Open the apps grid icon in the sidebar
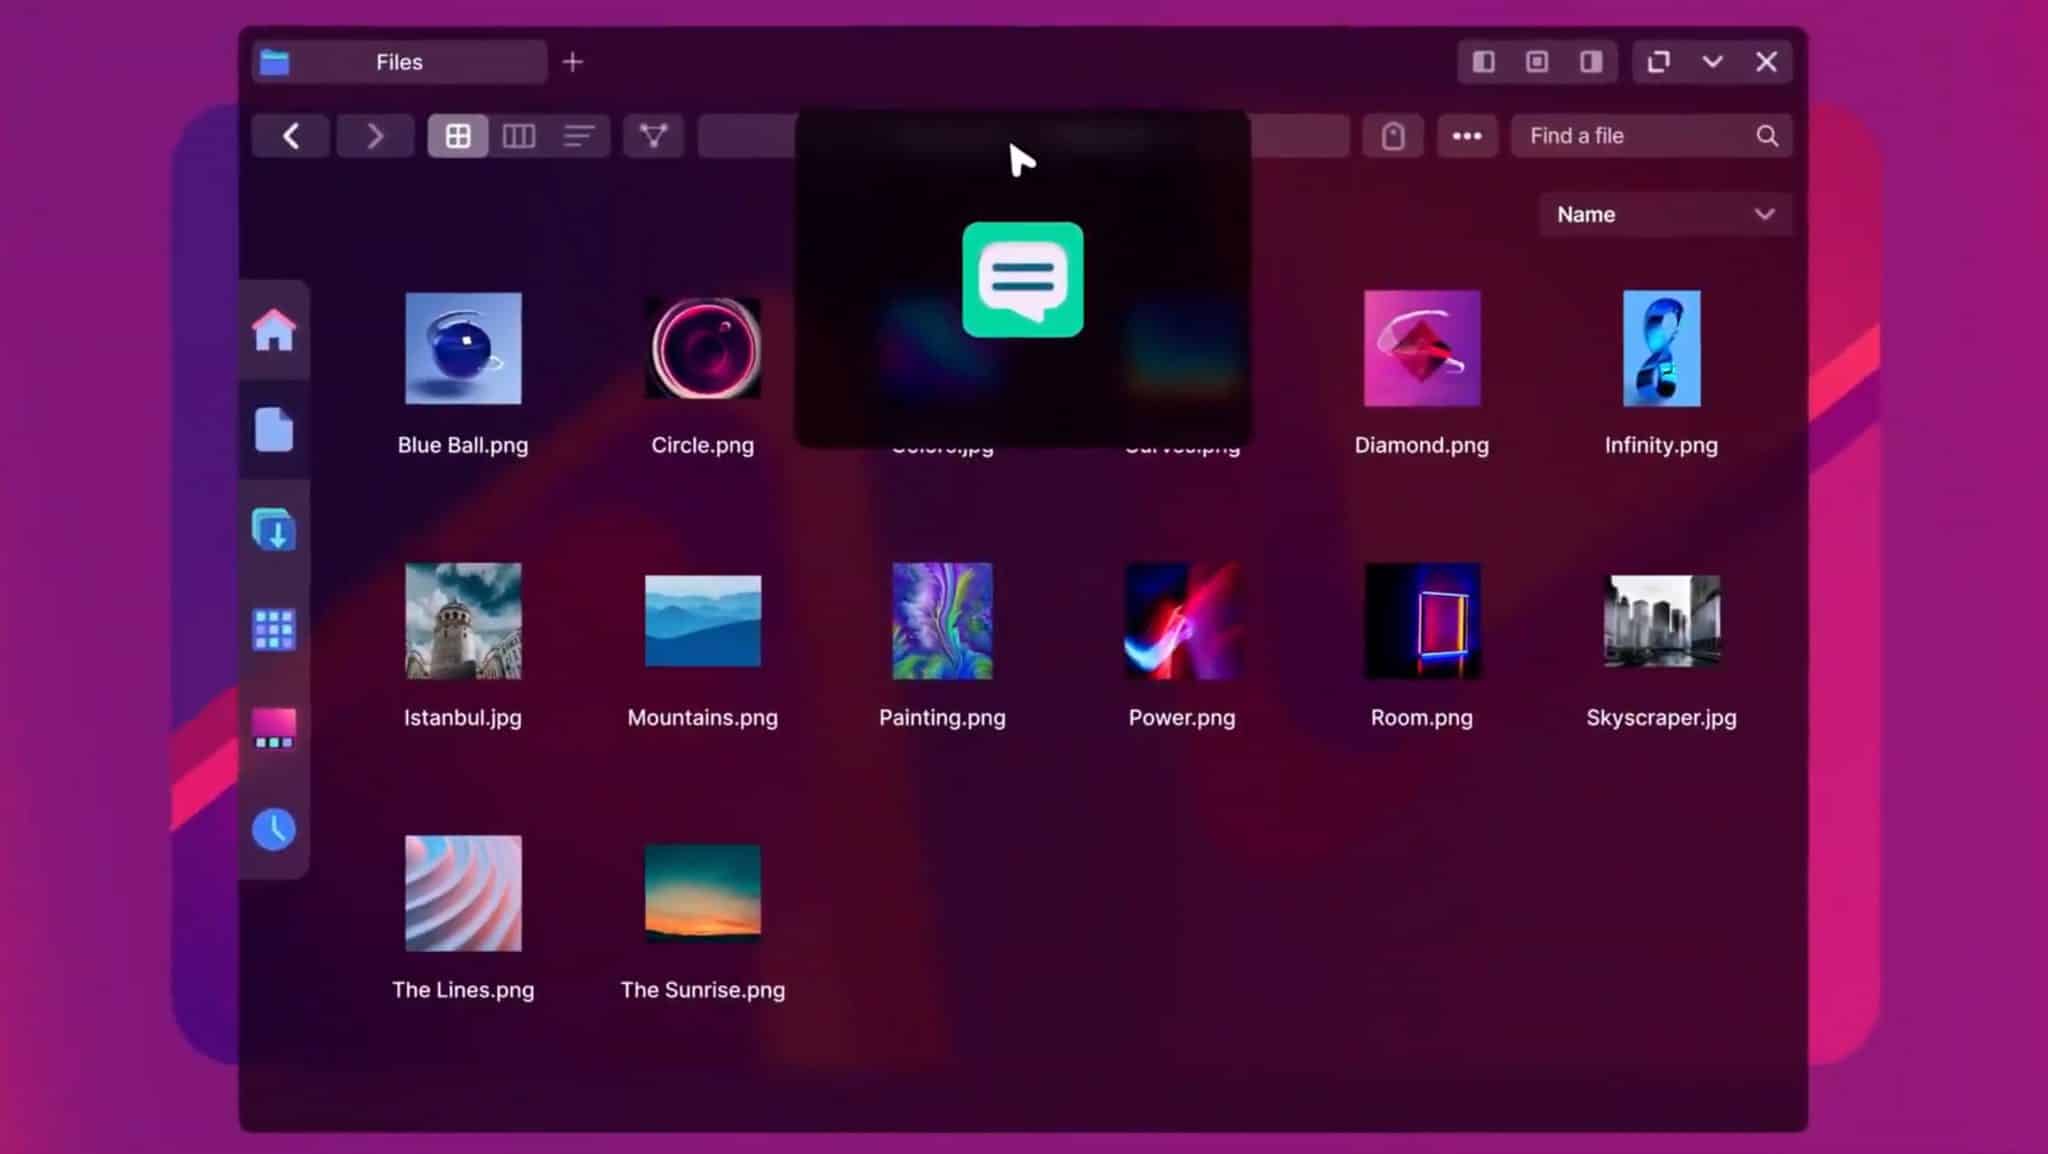The image size is (2048, 1154). 274,629
